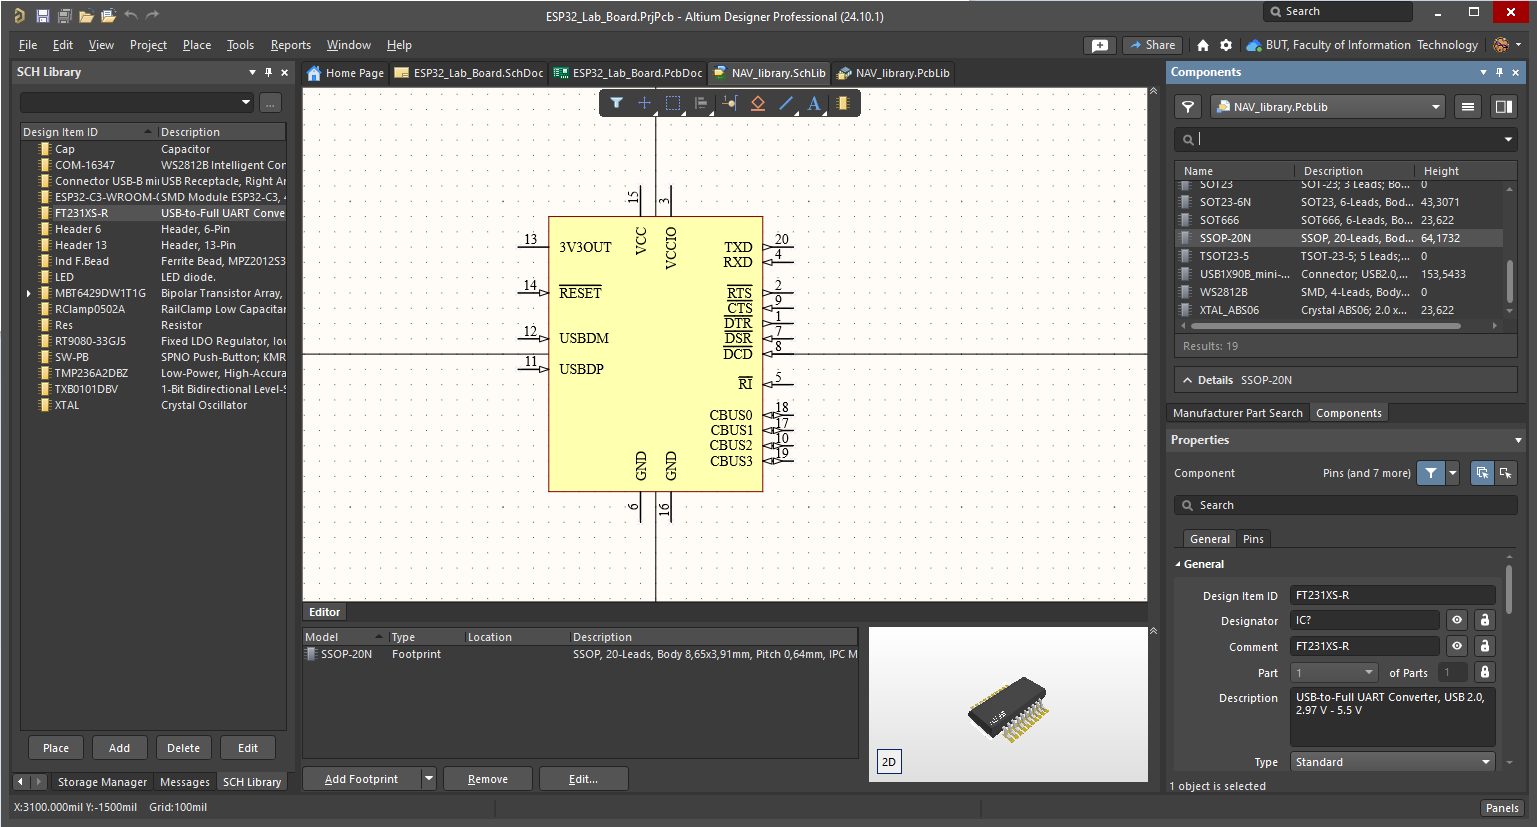The image size is (1537, 827).
Task: Open NAV_library.PcbLib library dropdown
Action: [x=1436, y=107]
